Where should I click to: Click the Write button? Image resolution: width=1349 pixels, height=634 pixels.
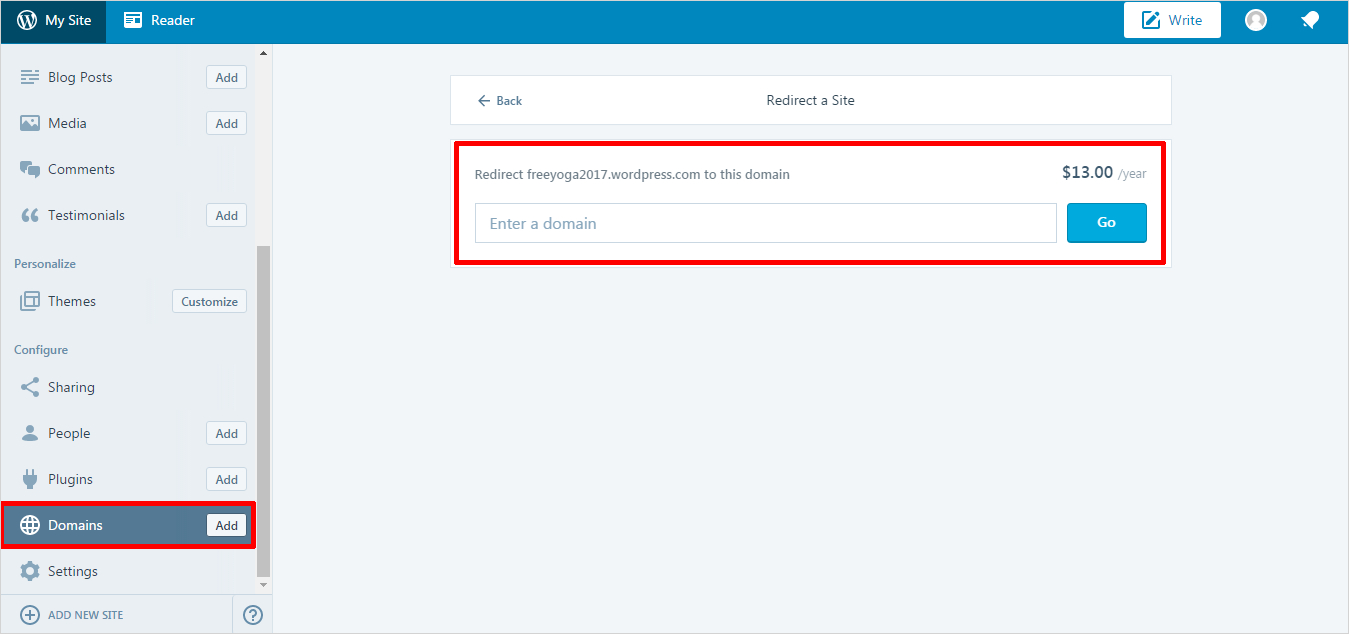(1171, 20)
